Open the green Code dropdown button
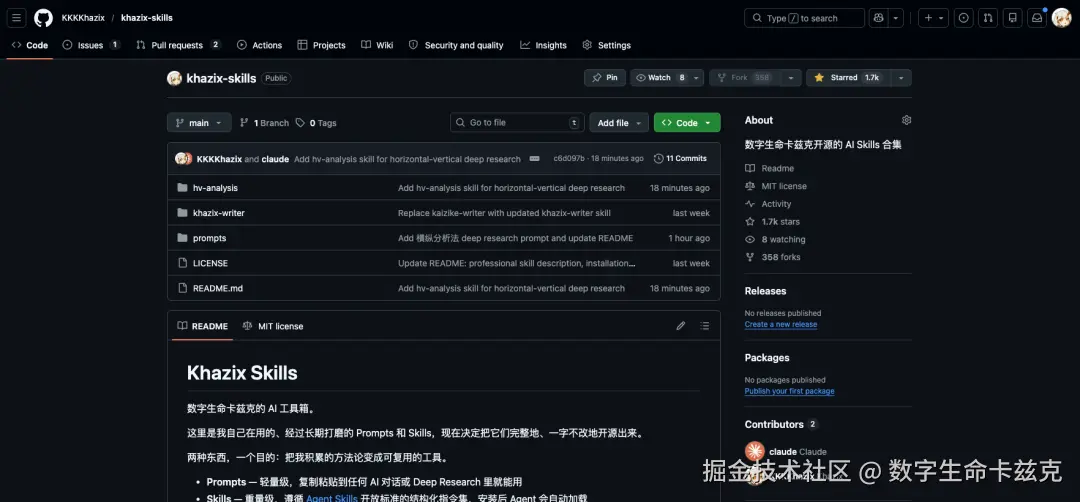 click(687, 123)
